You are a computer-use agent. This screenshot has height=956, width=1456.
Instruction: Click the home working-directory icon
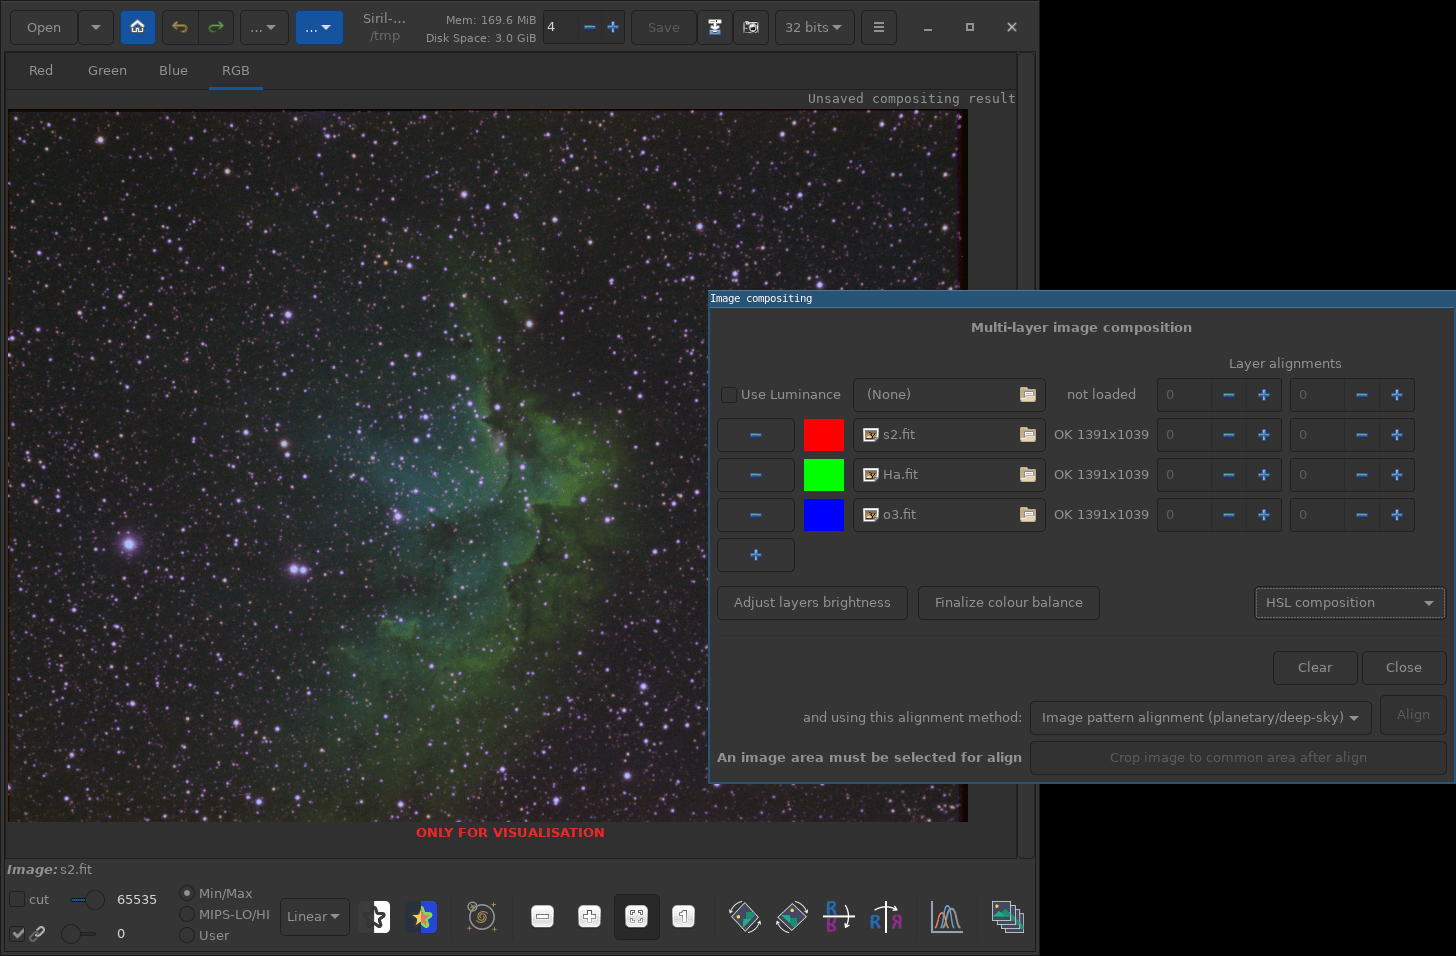click(x=138, y=27)
